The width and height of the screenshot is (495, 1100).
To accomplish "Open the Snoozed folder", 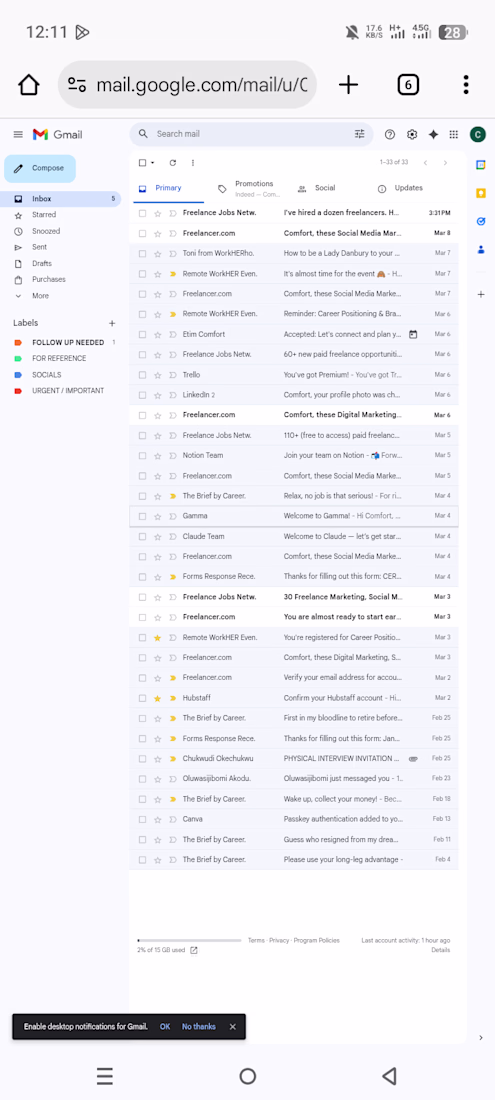I will click(46, 231).
